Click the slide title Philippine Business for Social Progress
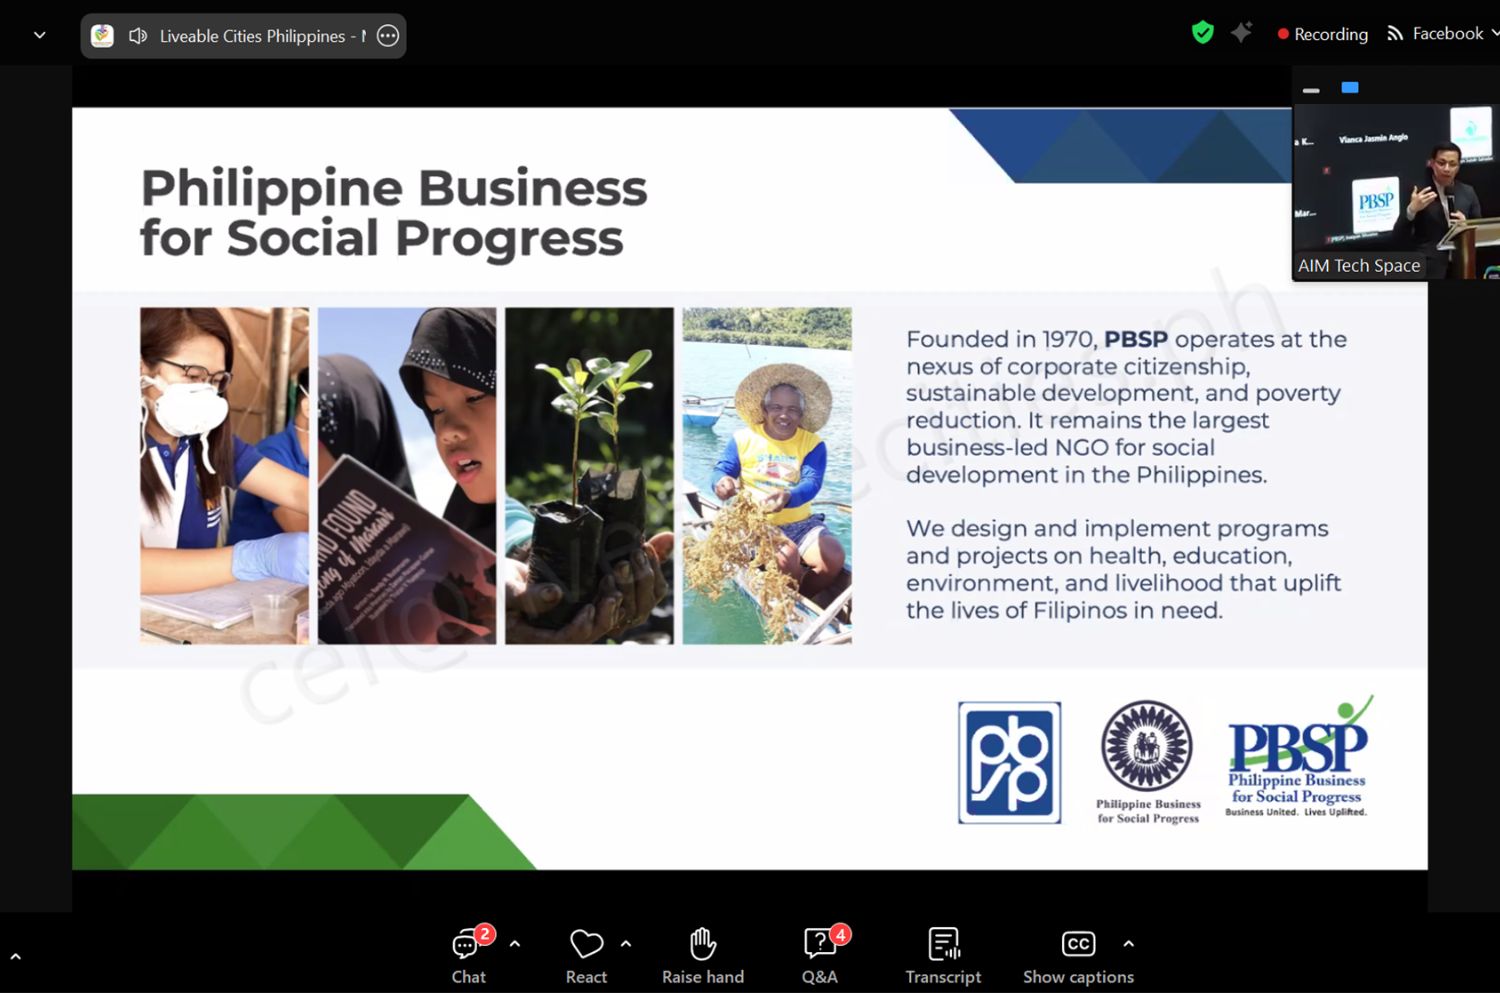Image resolution: width=1500 pixels, height=993 pixels. 393,213
